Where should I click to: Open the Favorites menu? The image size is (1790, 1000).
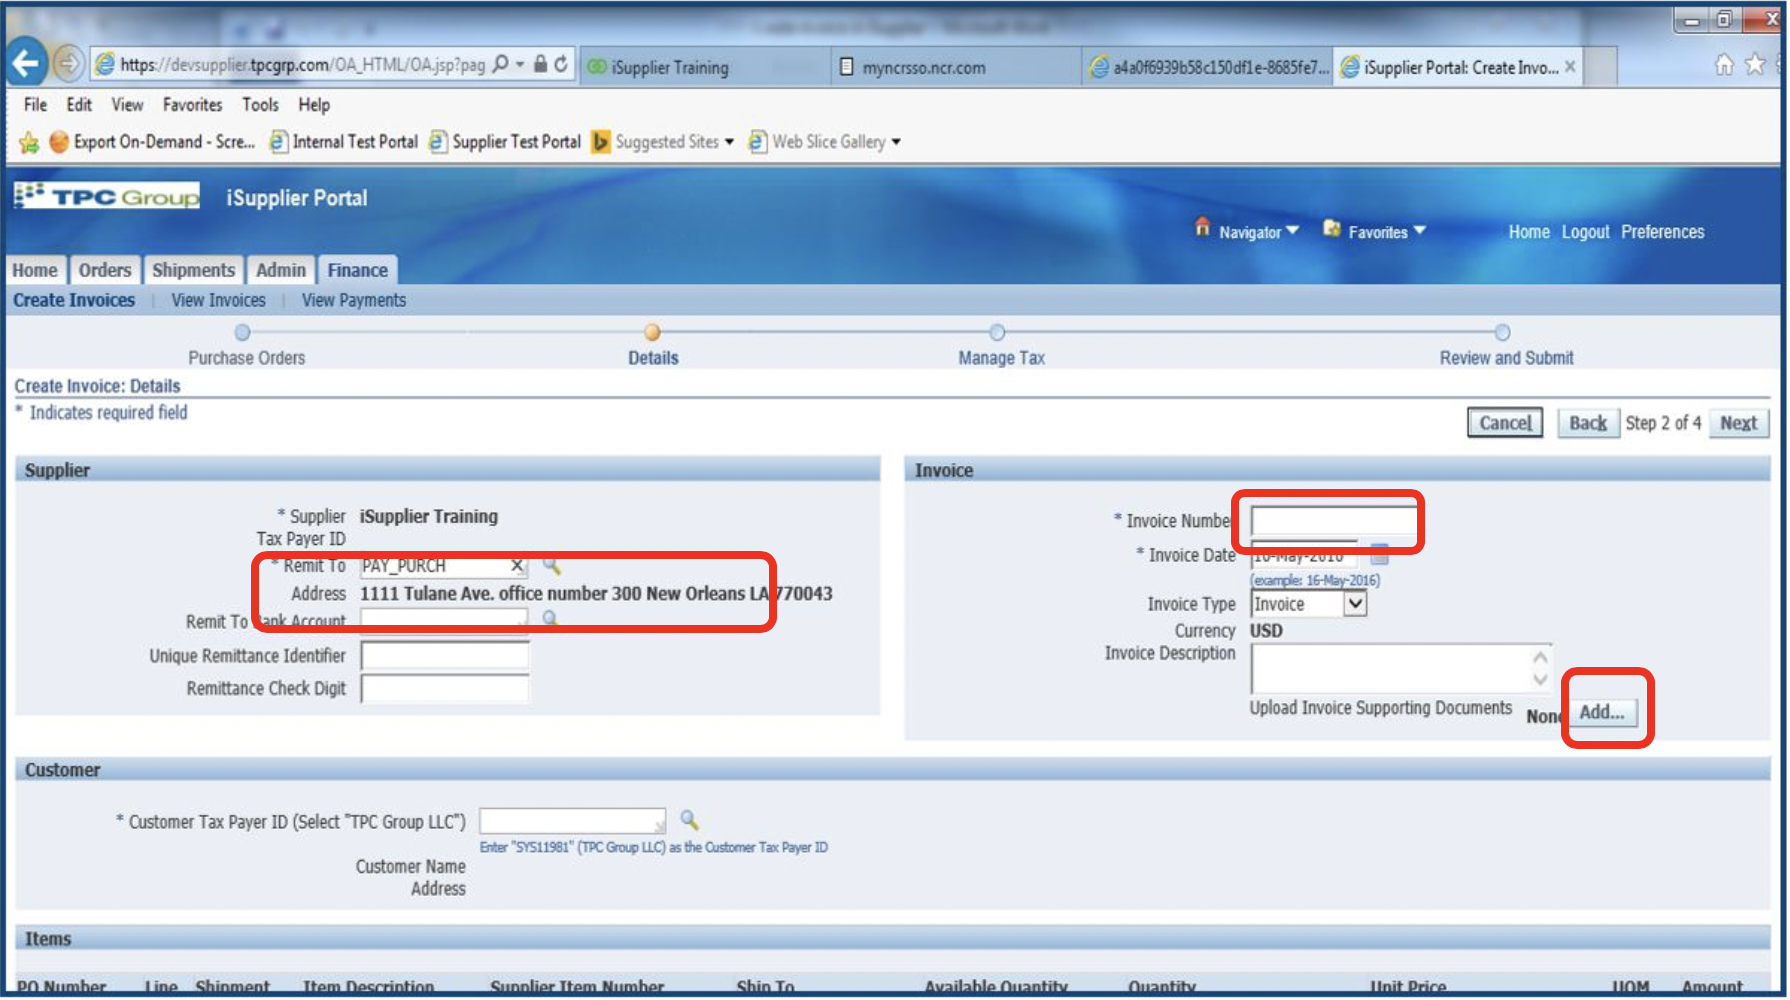coord(192,105)
